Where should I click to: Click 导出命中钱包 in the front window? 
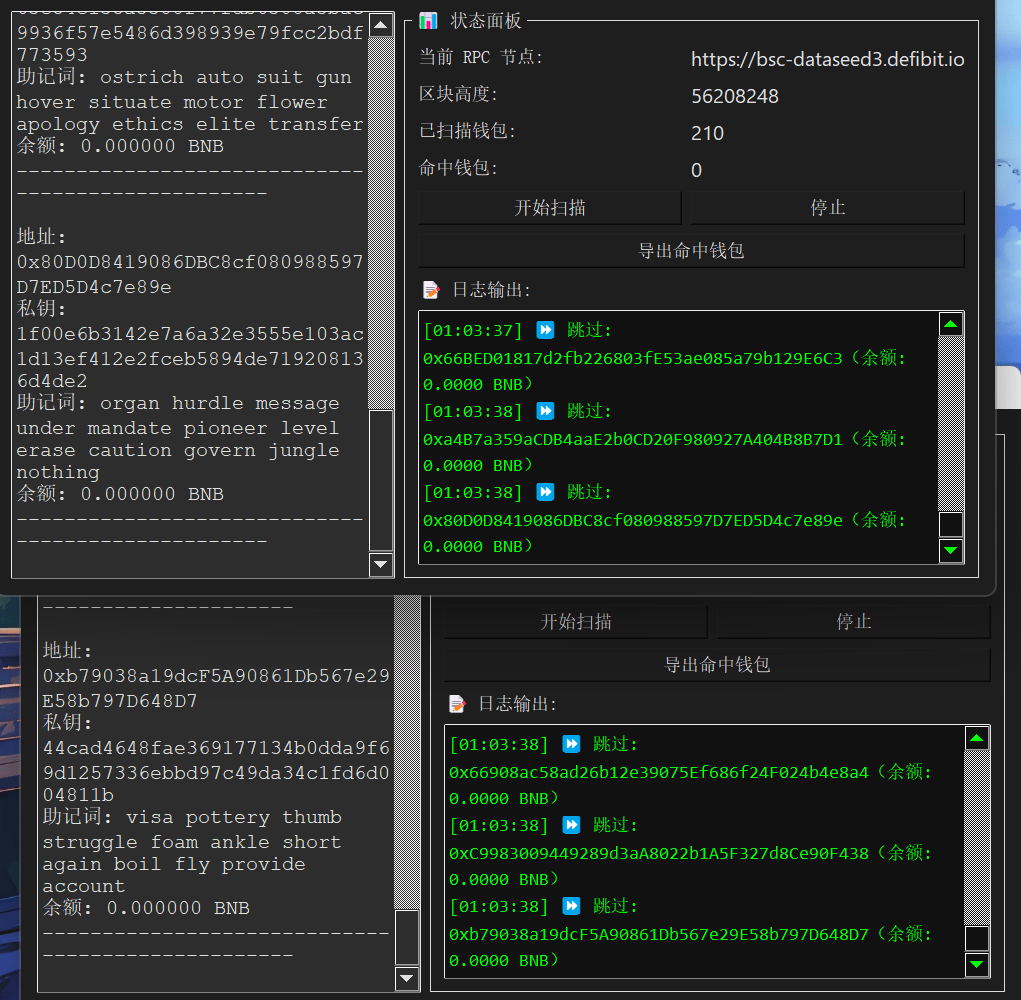[691, 251]
